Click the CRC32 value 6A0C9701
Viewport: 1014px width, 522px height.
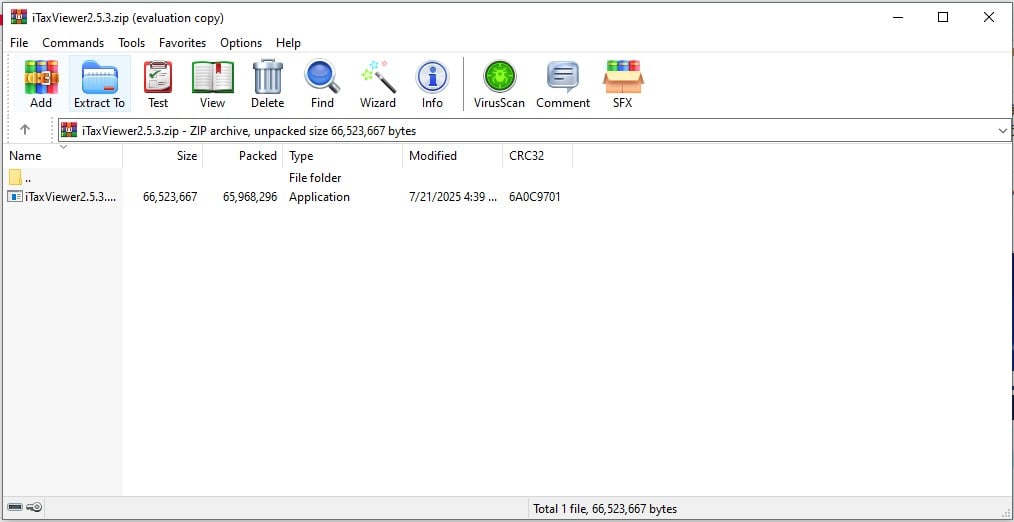(x=535, y=197)
